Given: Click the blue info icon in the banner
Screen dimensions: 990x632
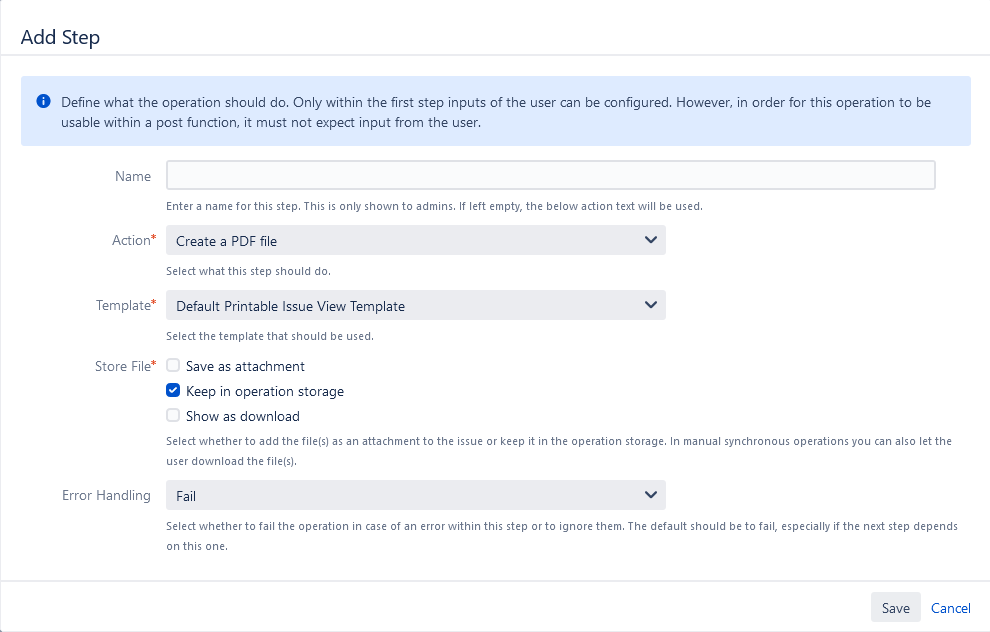Looking at the screenshot, I should [x=43, y=102].
